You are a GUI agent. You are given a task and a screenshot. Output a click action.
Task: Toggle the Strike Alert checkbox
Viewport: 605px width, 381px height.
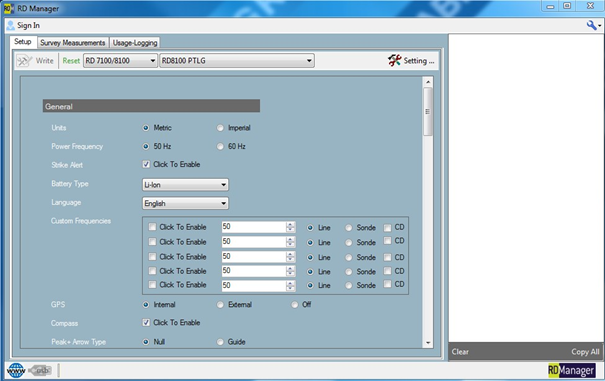tap(146, 164)
